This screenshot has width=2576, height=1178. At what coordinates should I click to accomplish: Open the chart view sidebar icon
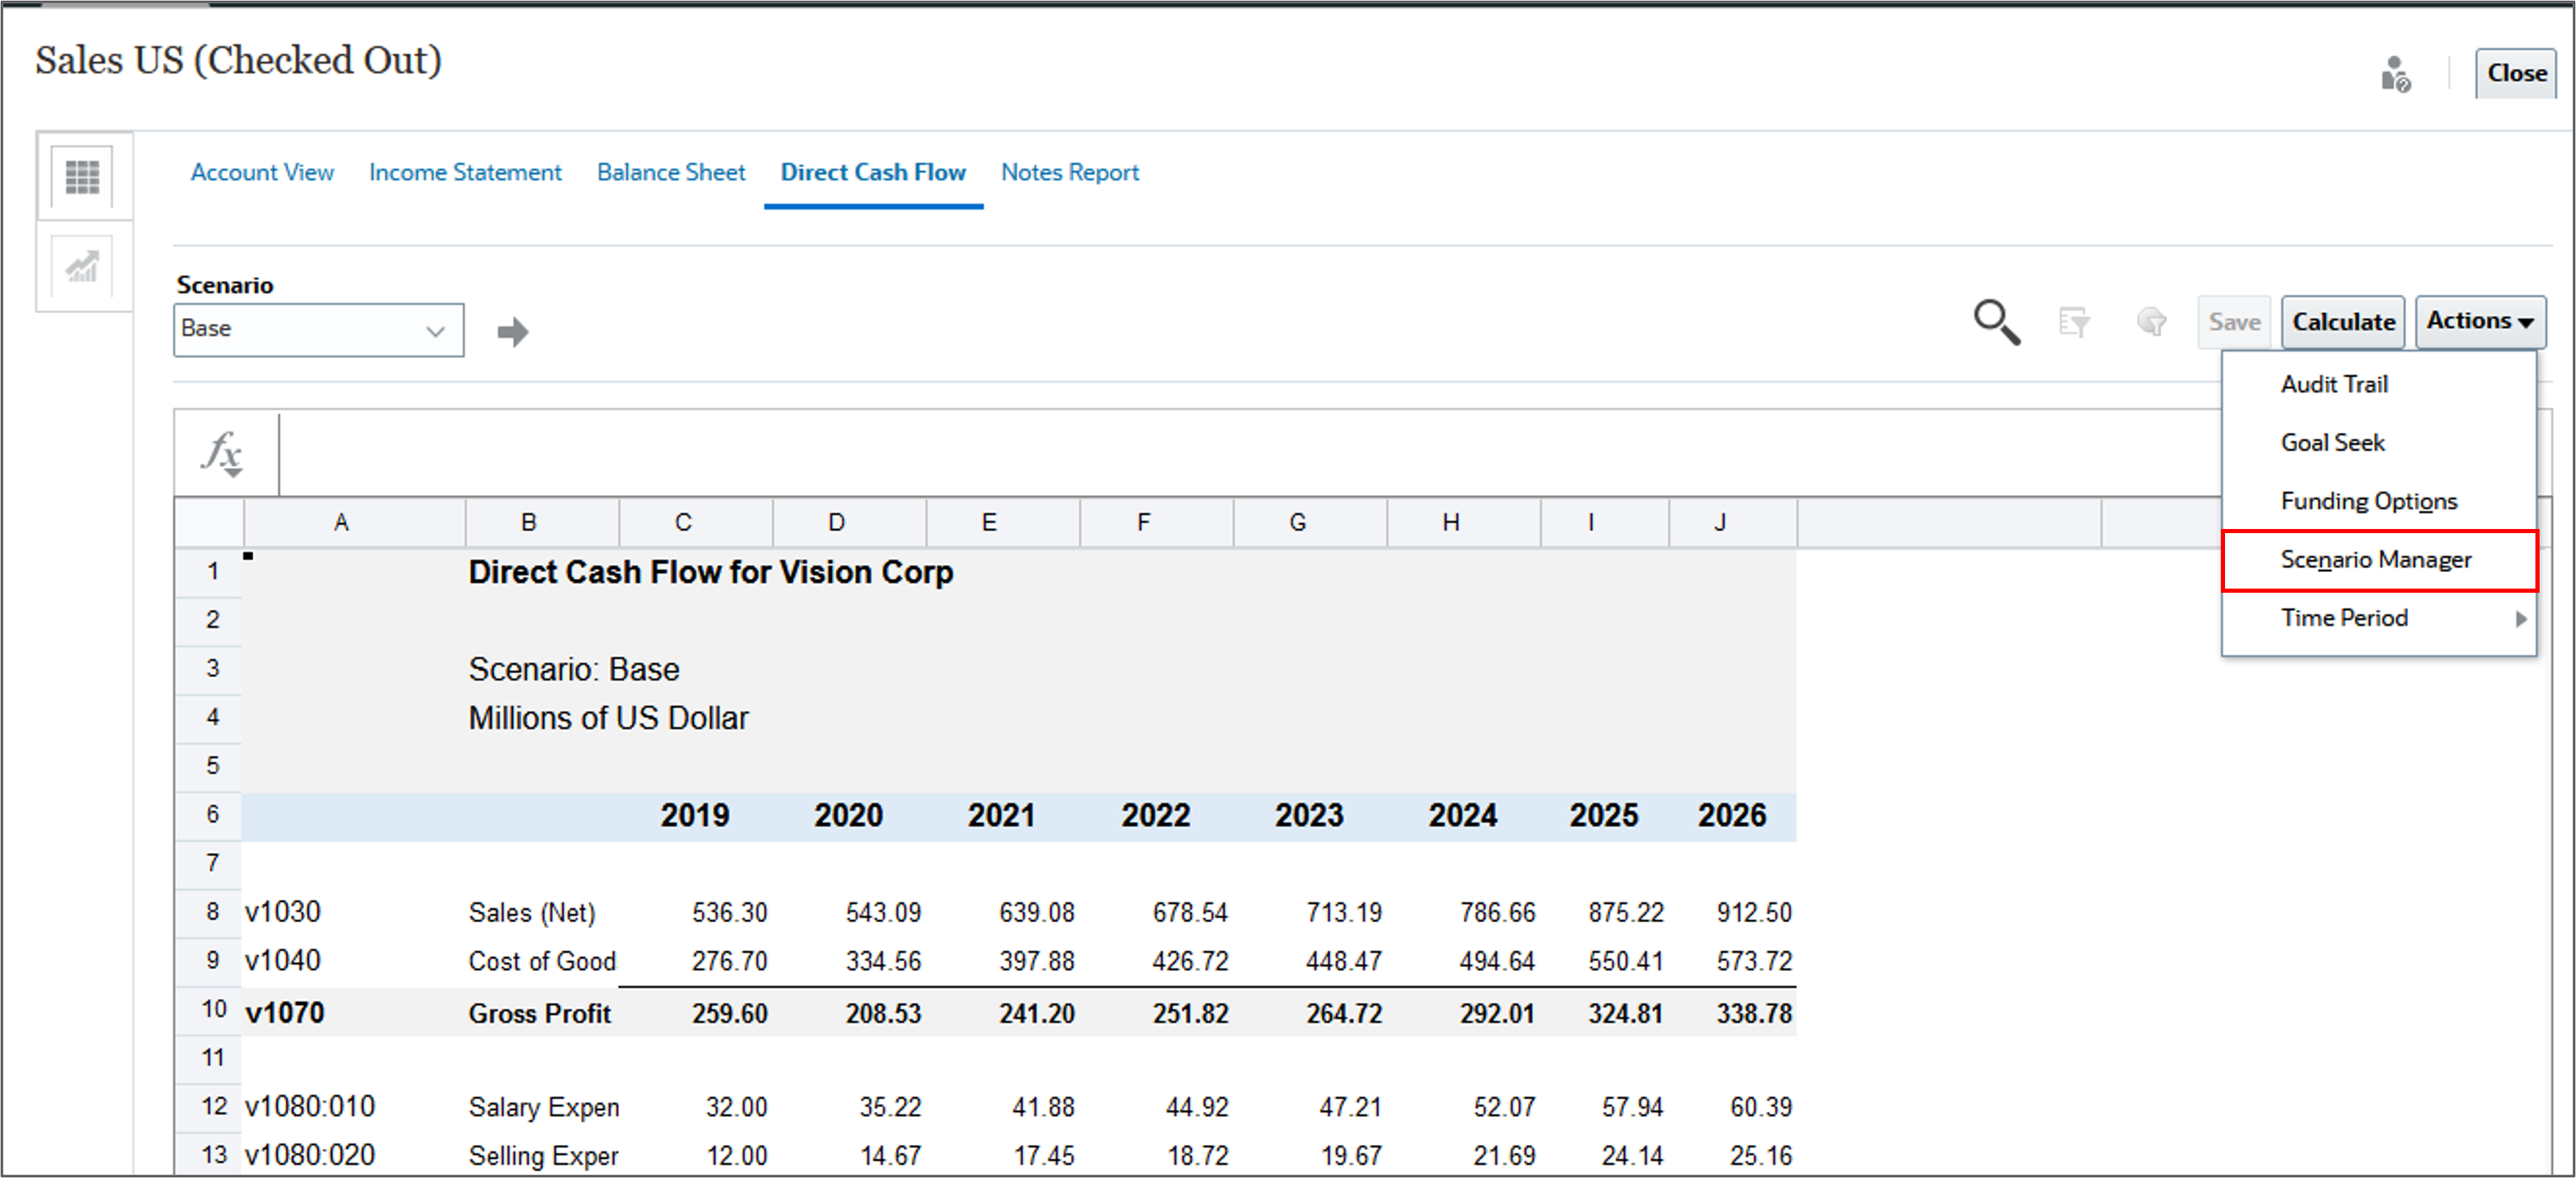(82, 267)
